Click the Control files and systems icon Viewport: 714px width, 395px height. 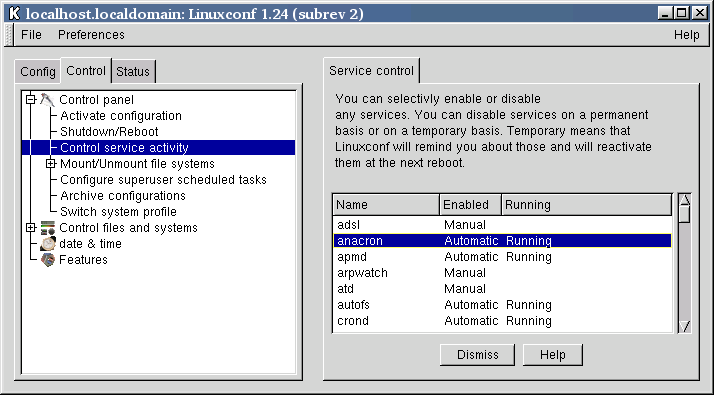click(x=47, y=227)
